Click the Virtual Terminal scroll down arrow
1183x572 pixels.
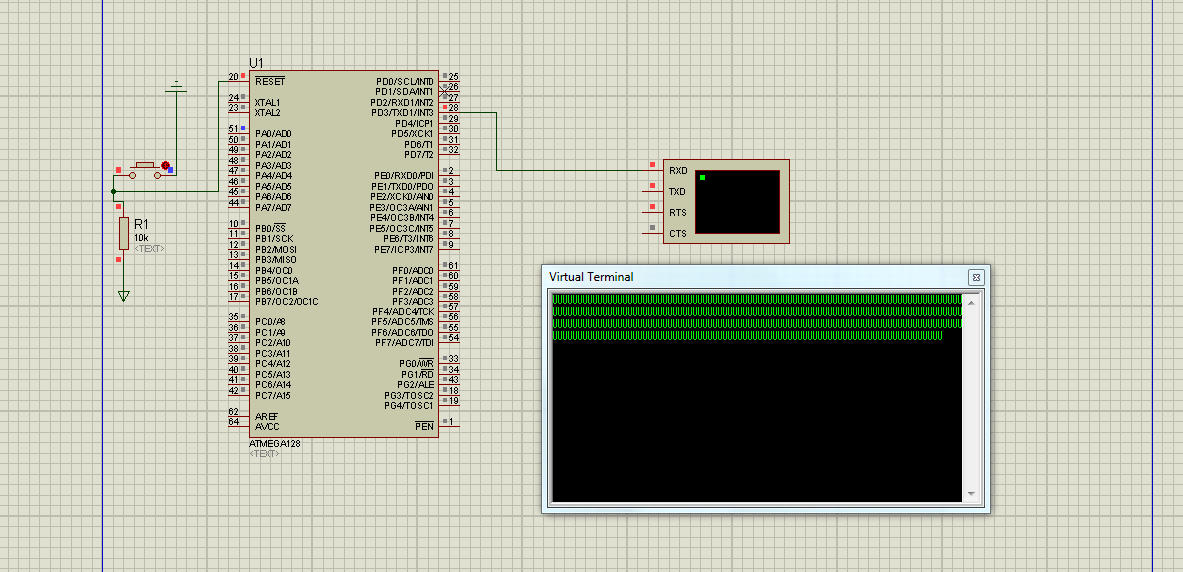click(x=971, y=494)
